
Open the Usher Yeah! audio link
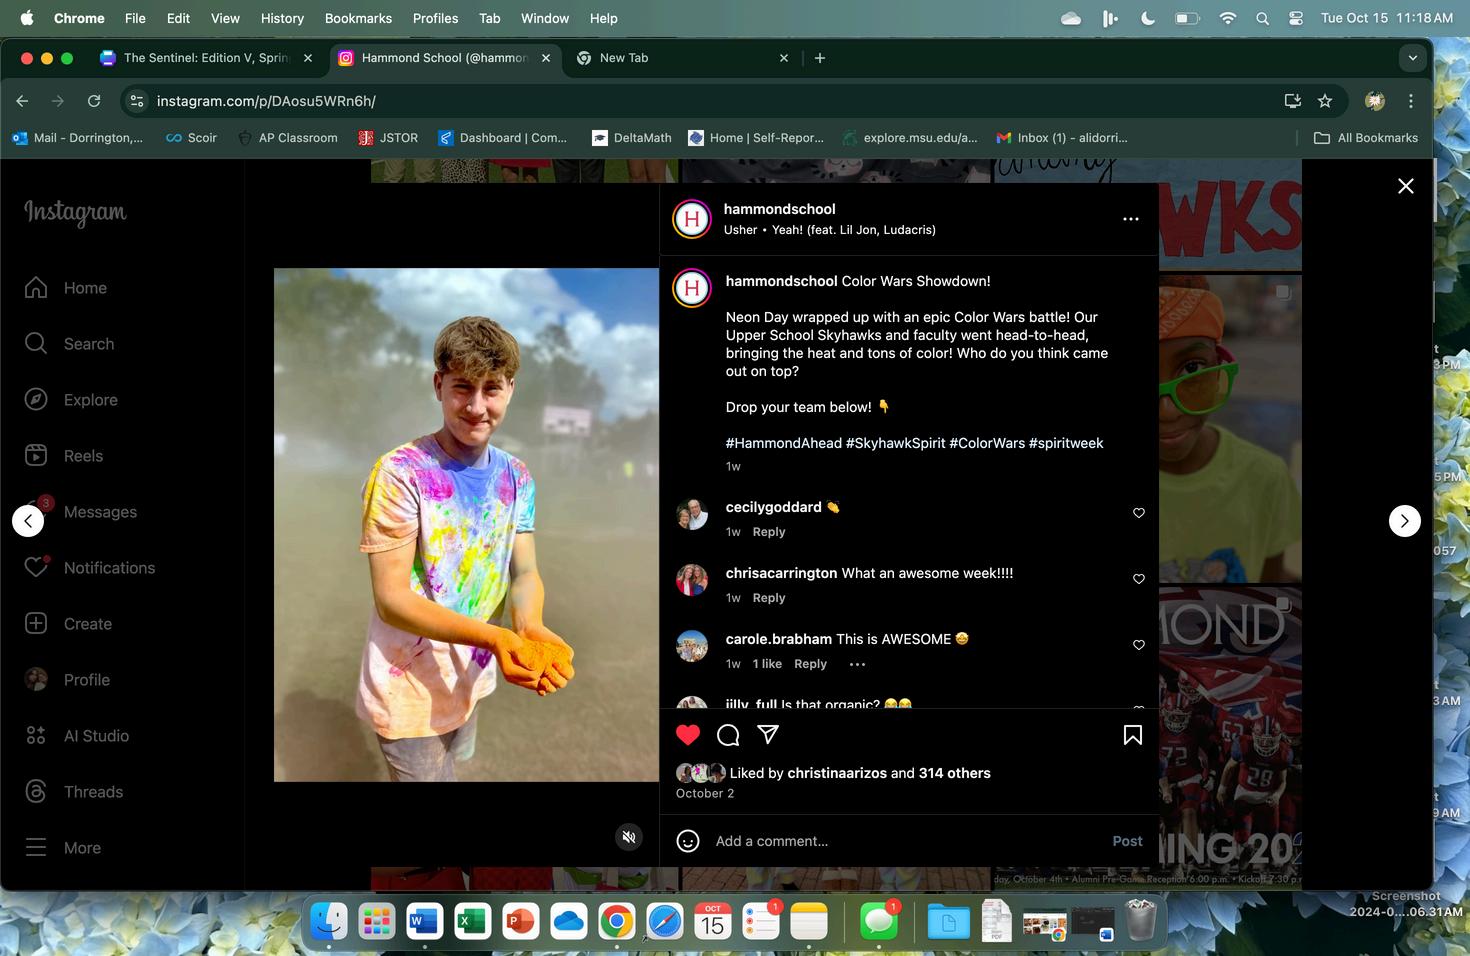830,230
